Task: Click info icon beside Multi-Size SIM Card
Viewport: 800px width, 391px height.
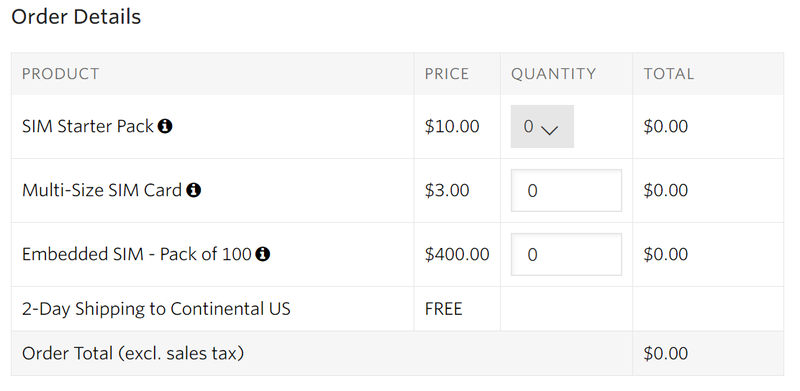Action: 193,190
